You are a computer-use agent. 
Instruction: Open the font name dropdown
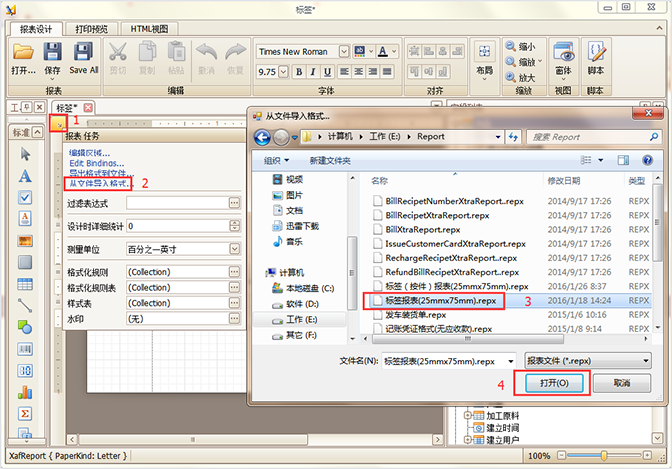tap(343, 51)
